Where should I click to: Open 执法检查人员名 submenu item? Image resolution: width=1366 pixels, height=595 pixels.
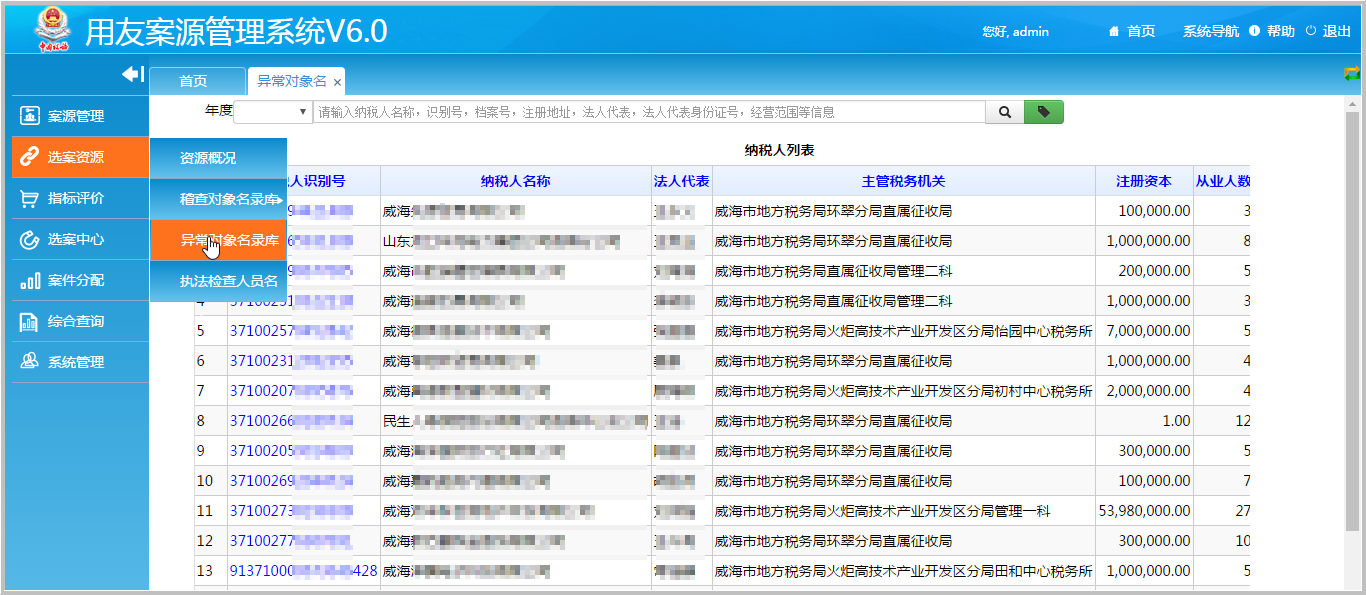point(218,281)
